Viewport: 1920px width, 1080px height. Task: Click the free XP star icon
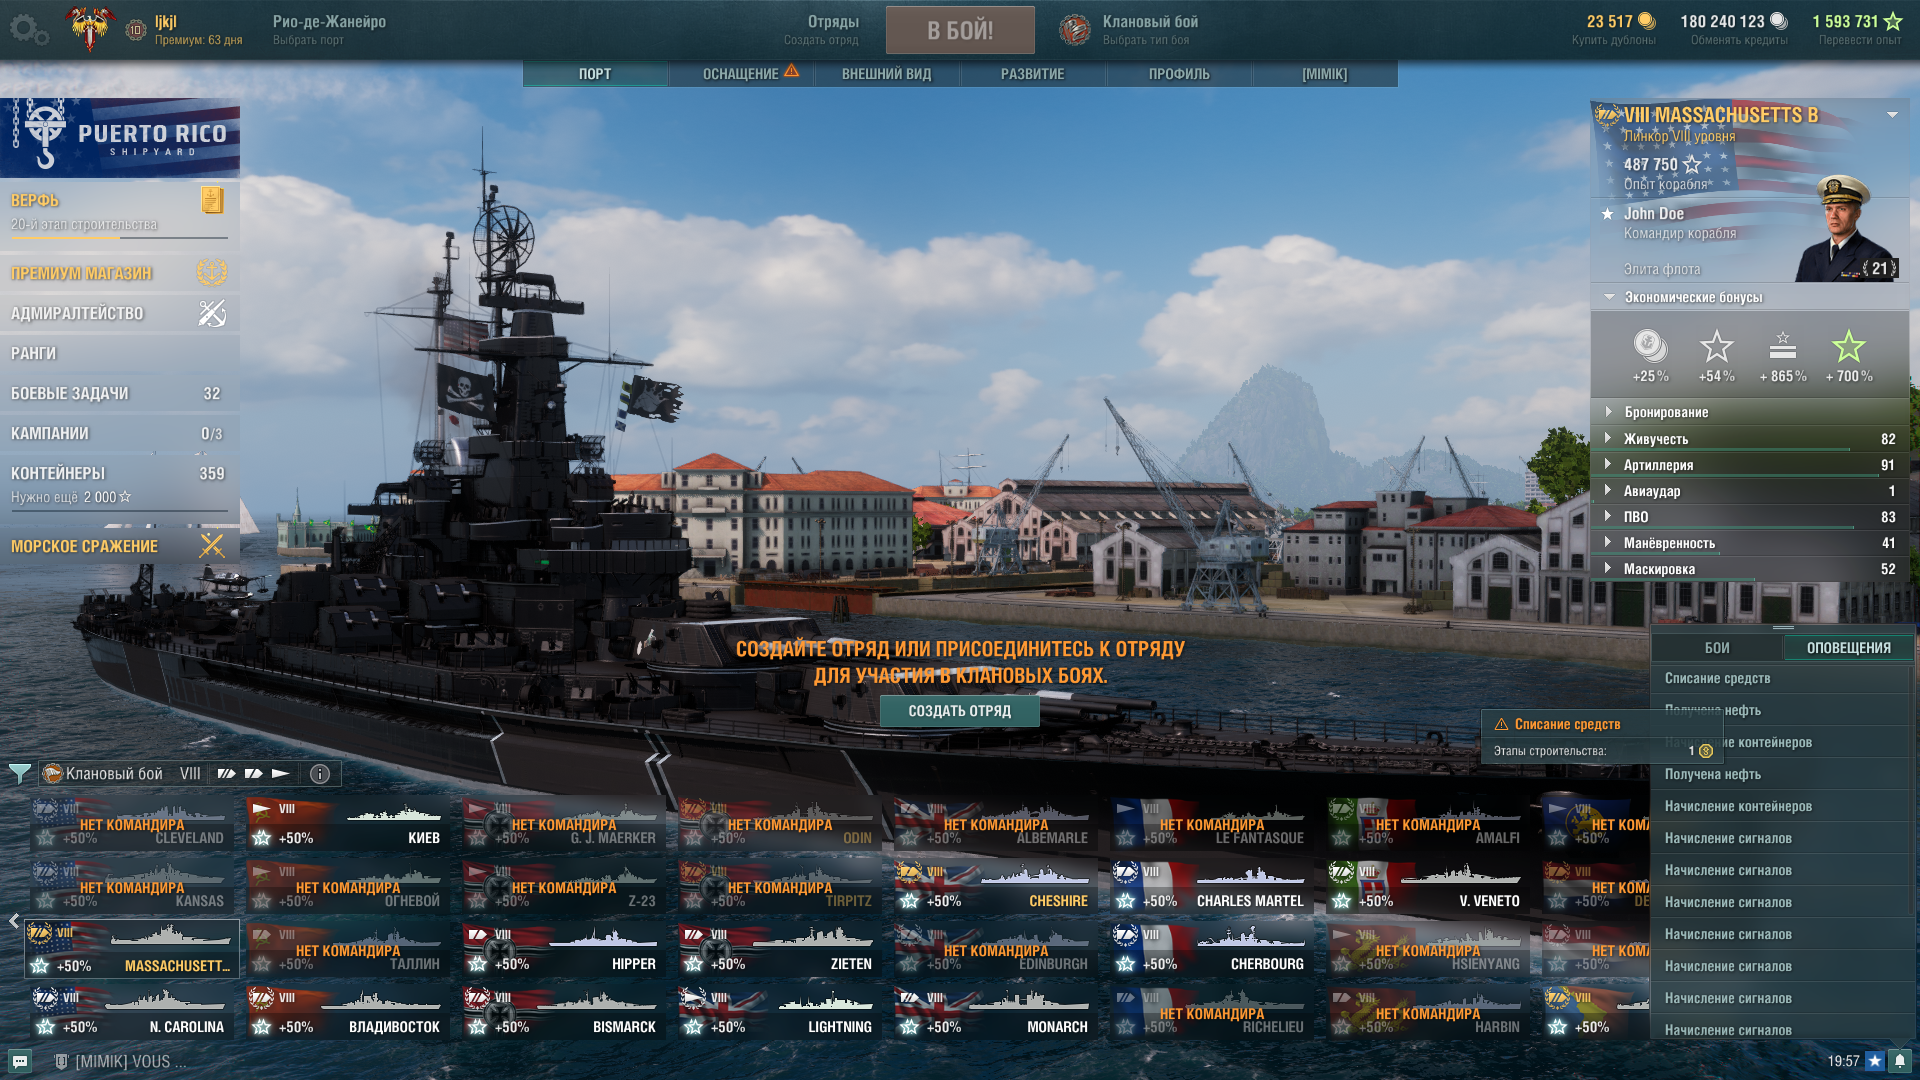[x=1892, y=21]
